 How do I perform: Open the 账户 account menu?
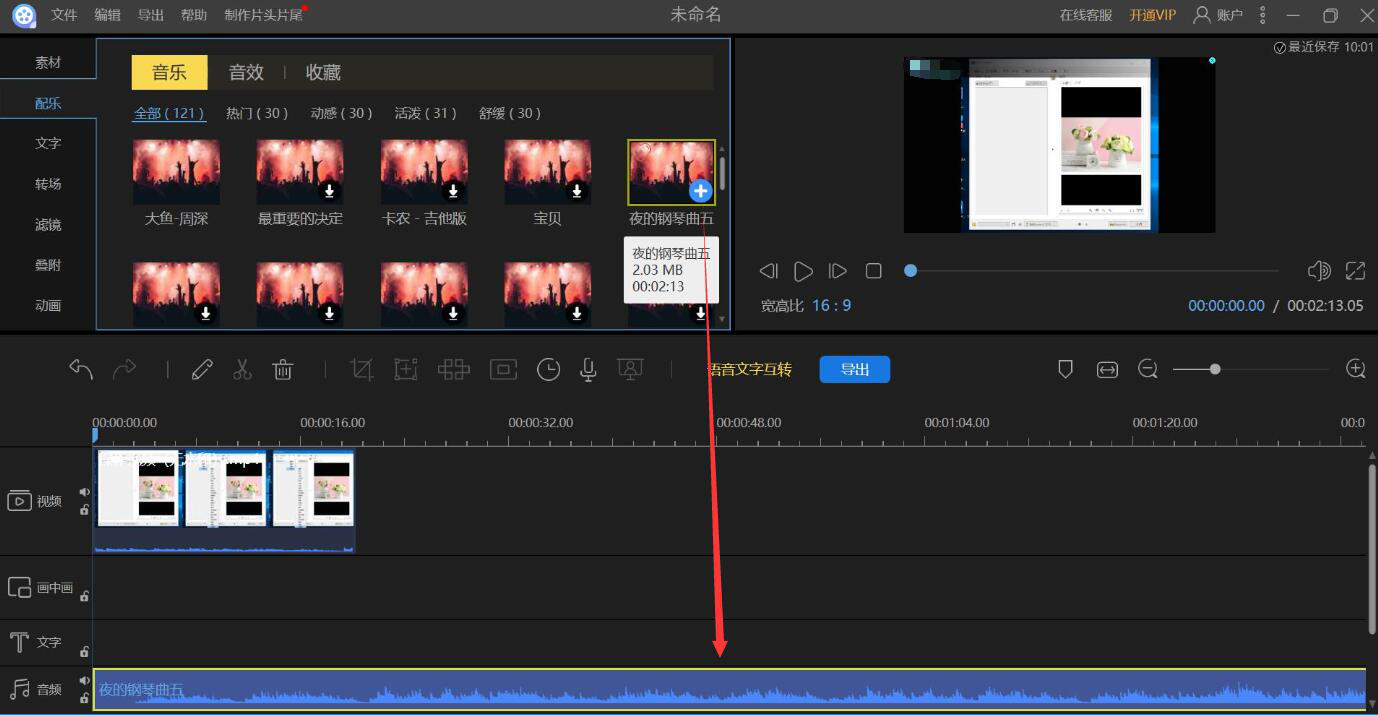1219,15
